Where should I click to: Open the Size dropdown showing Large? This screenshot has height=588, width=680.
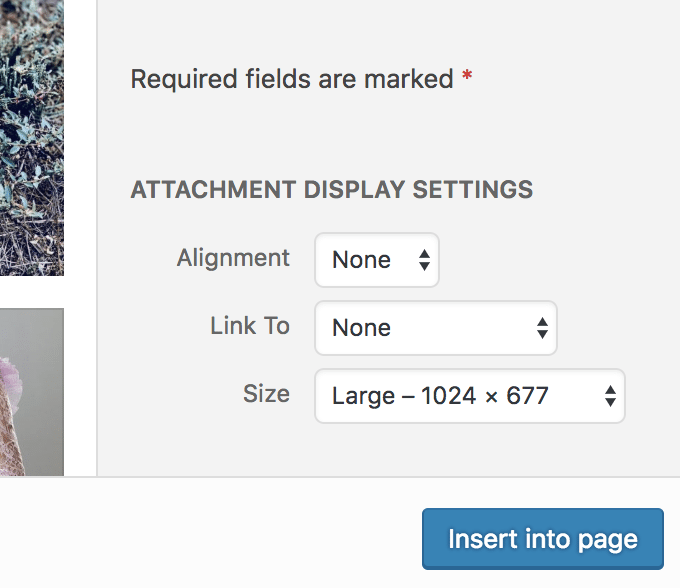point(470,396)
